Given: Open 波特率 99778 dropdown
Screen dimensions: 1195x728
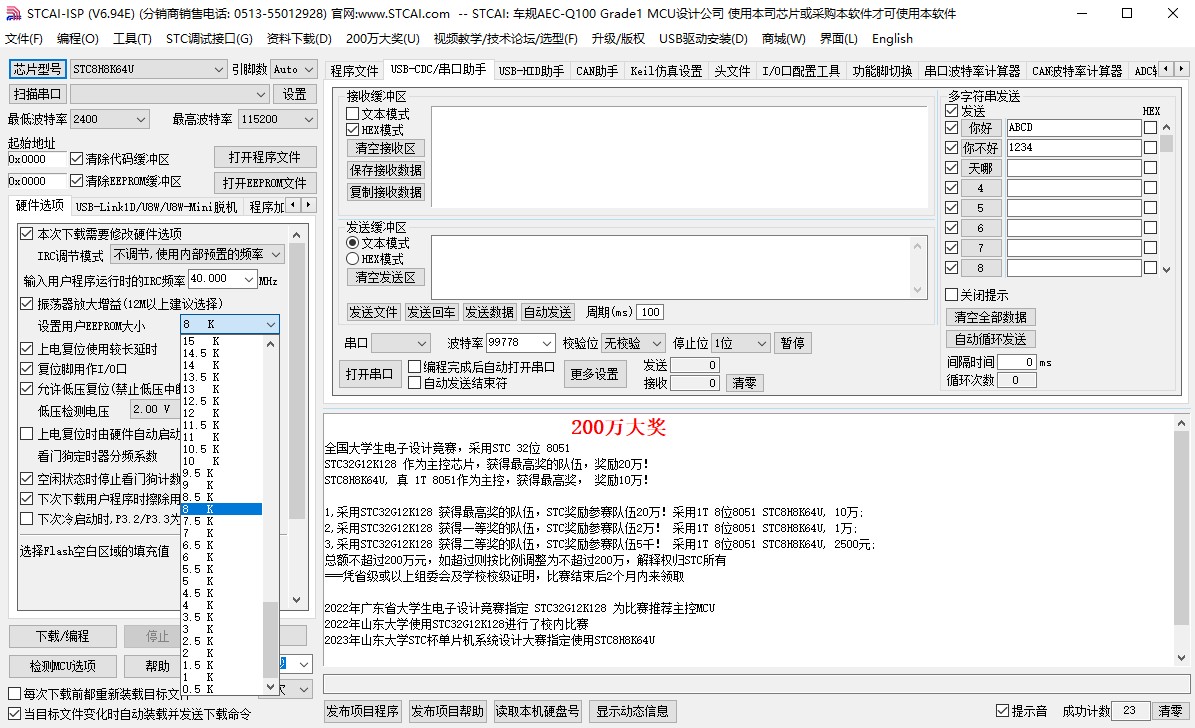Looking at the screenshot, I should click(521, 343).
